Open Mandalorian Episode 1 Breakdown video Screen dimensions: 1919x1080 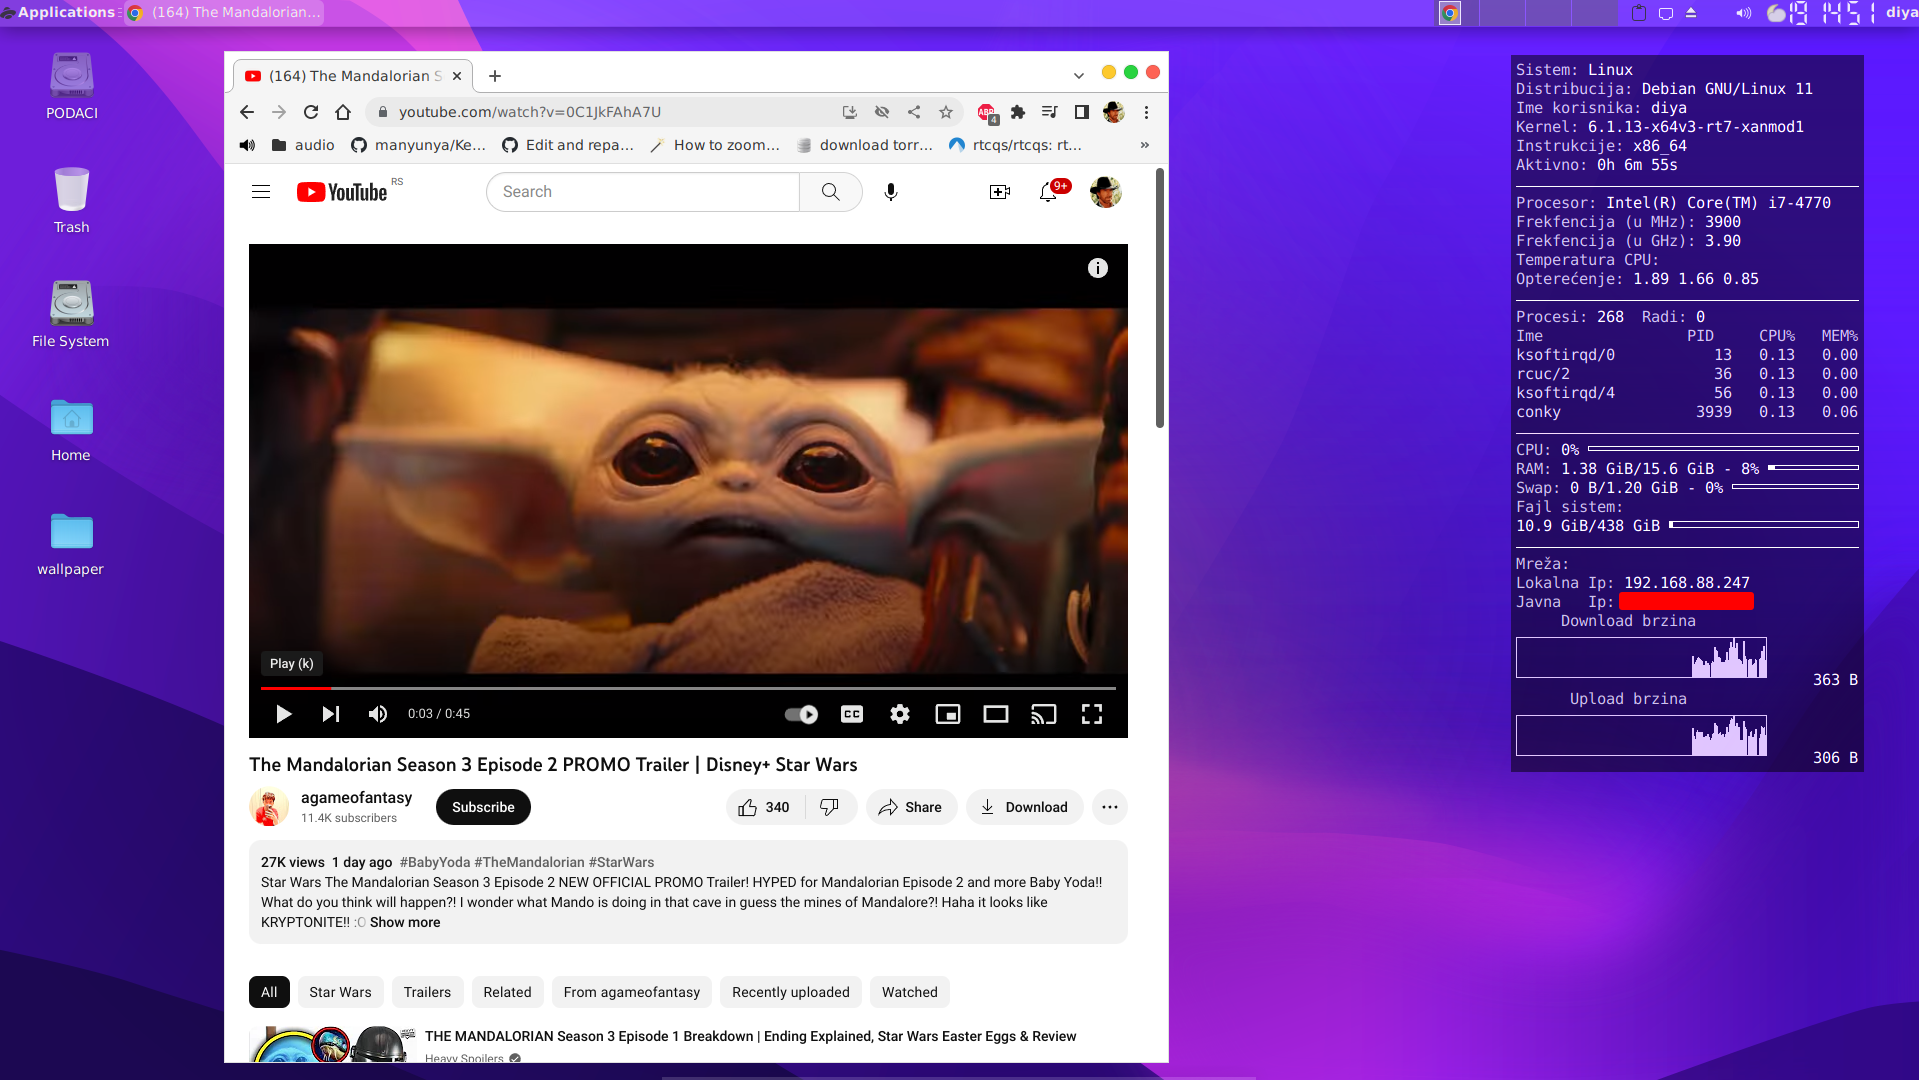[x=750, y=1036]
